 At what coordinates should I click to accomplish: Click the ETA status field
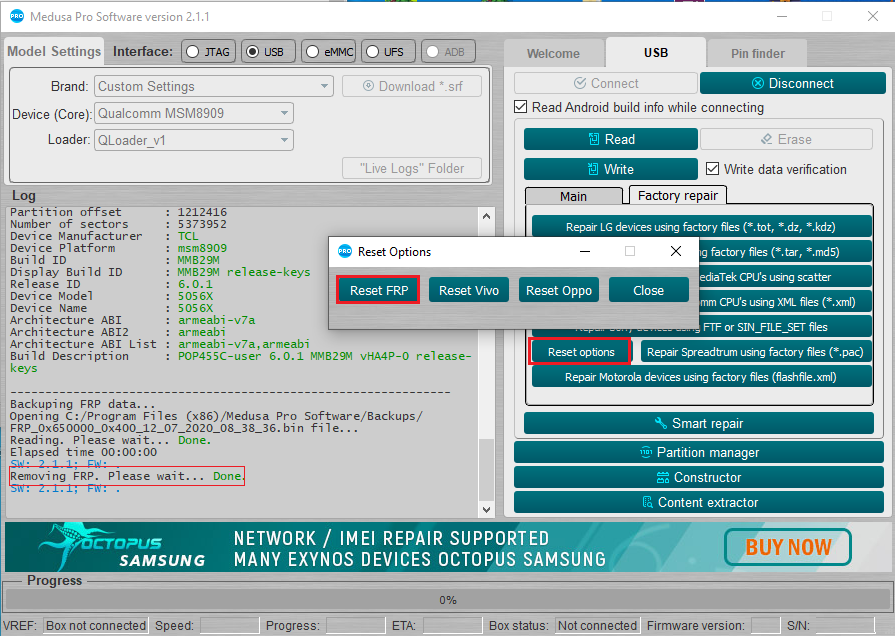(453, 626)
